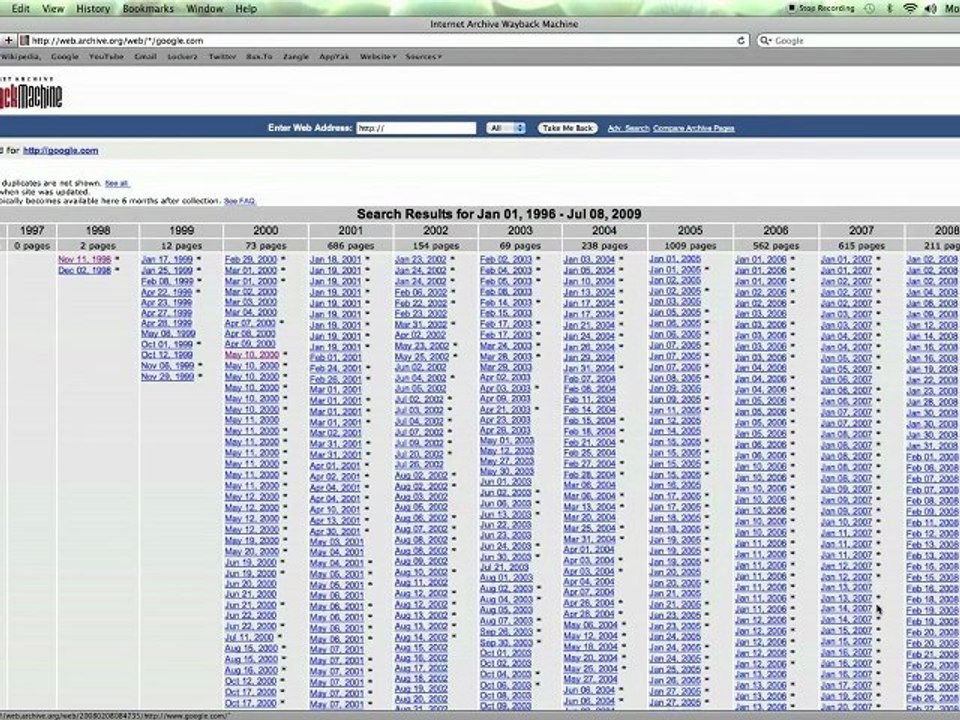The image size is (960, 720).
Task: Open the Apr 07, 2000 snapshot
Action: pyautogui.click(x=250, y=323)
